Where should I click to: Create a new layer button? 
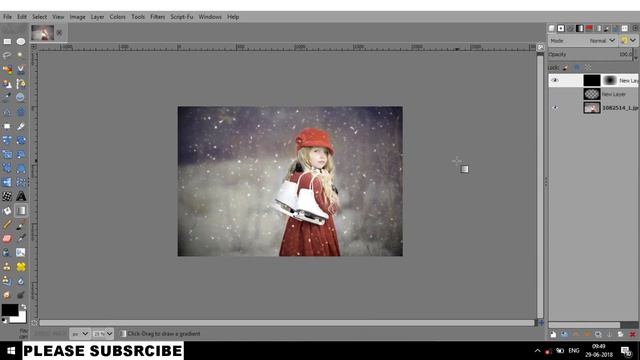pyautogui.click(x=553, y=335)
